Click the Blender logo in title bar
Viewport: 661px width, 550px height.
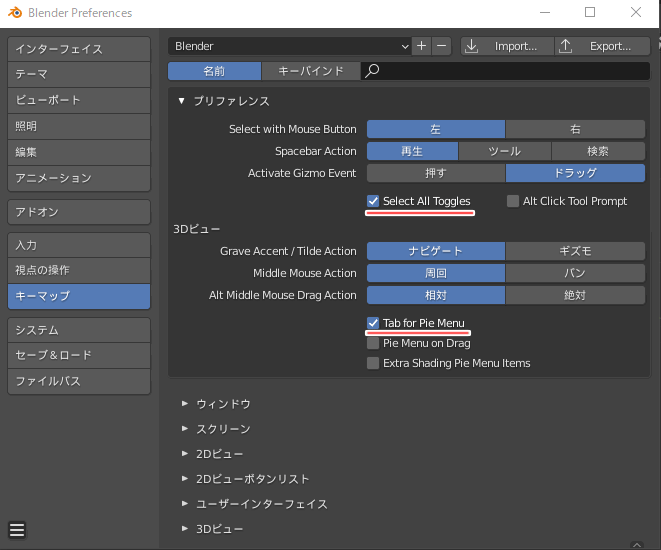point(14,13)
